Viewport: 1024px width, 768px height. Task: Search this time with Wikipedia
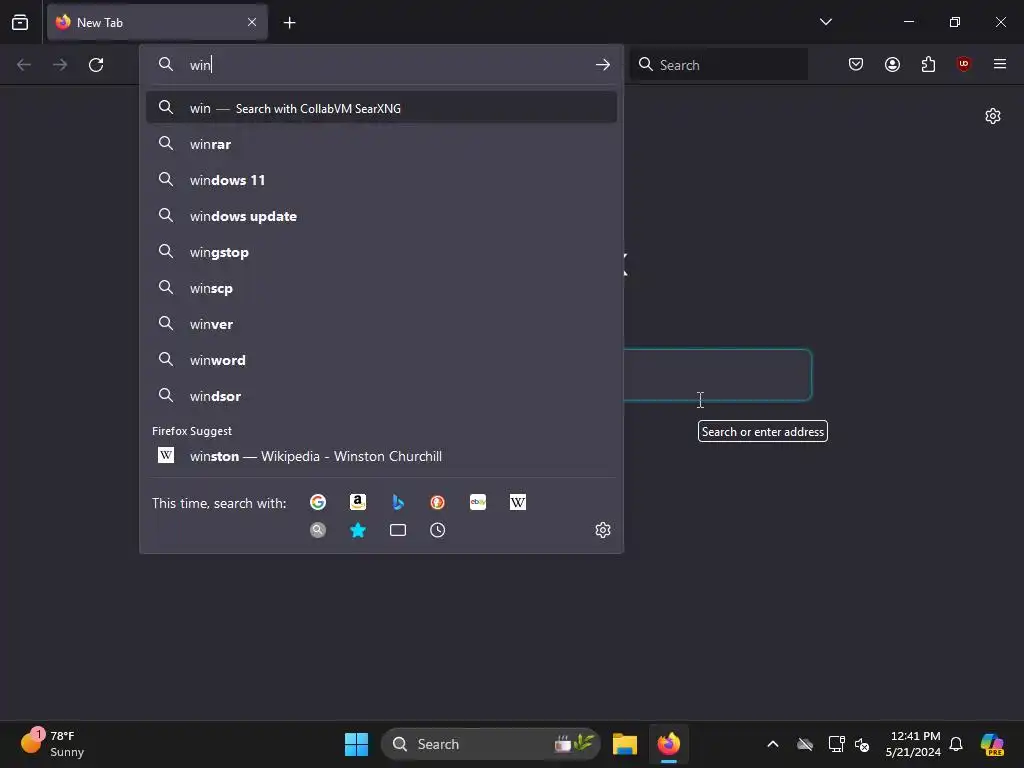pyautogui.click(x=517, y=502)
